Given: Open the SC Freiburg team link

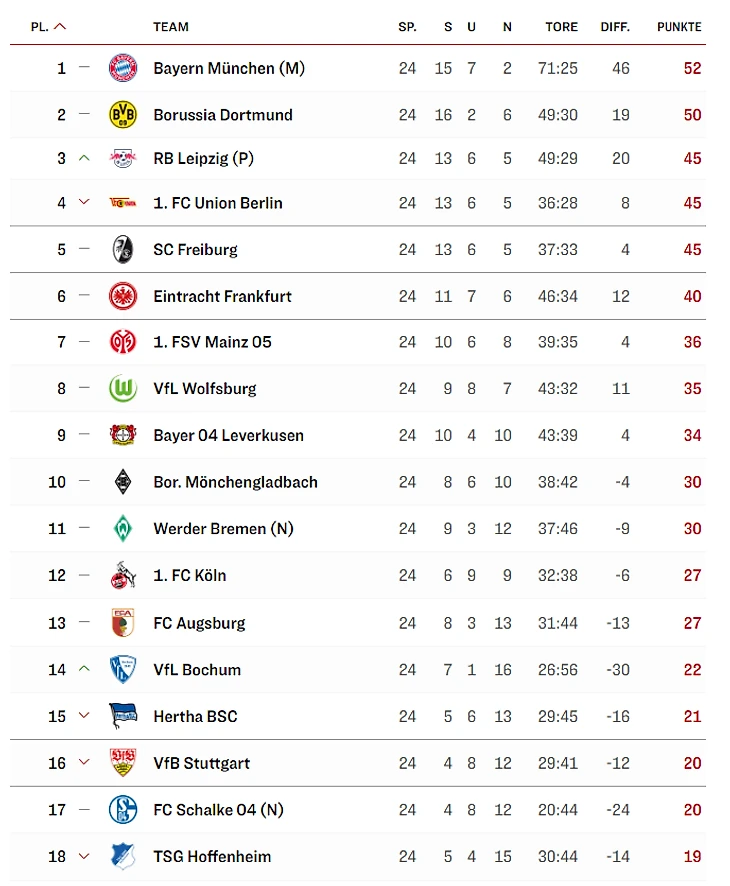Looking at the screenshot, I should coord(195,250).
